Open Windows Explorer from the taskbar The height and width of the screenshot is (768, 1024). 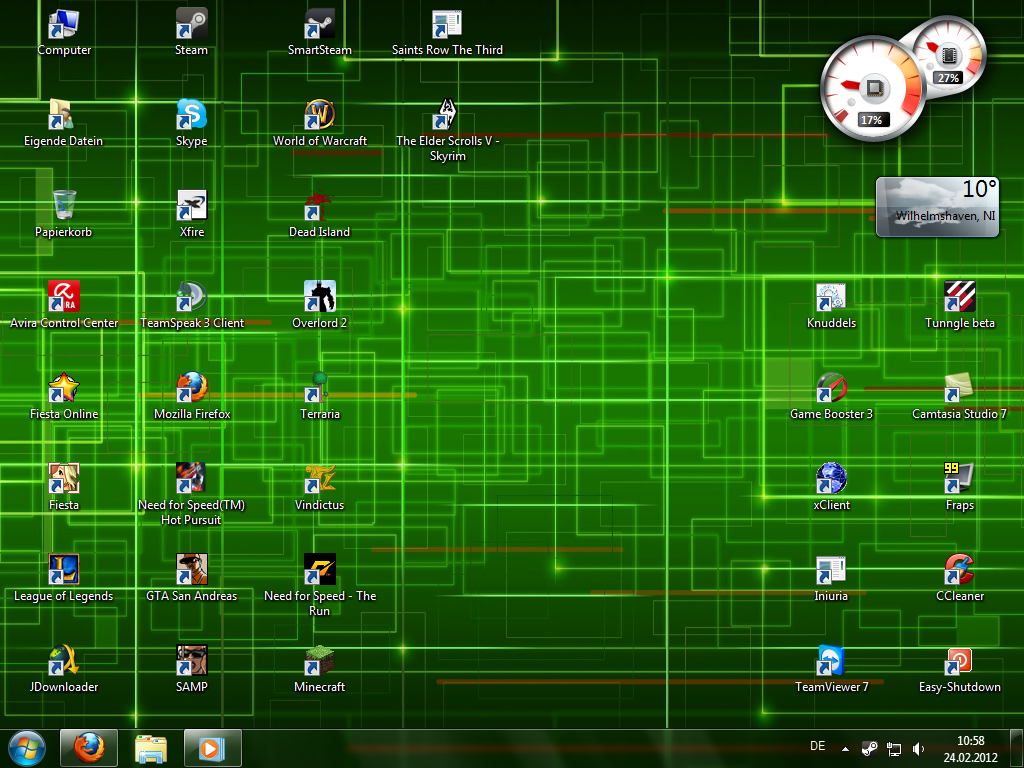[151, 747]
